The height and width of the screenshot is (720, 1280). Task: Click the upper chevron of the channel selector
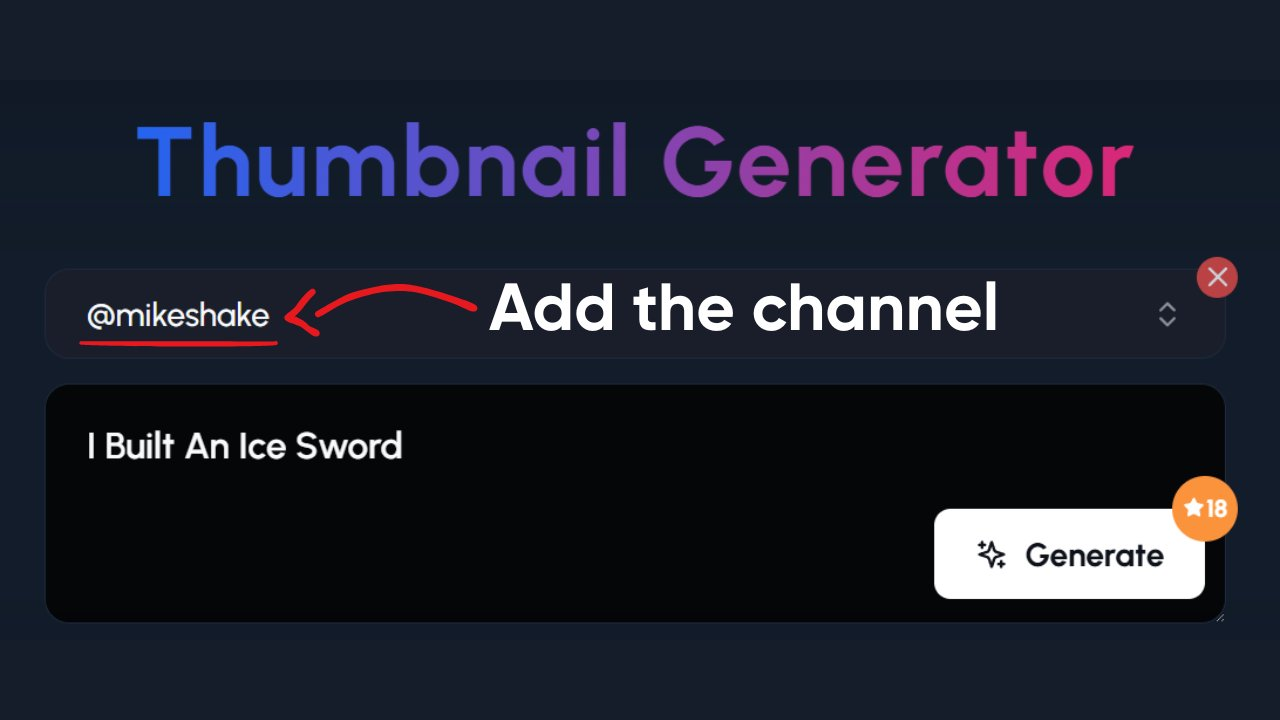[1167, 308]
